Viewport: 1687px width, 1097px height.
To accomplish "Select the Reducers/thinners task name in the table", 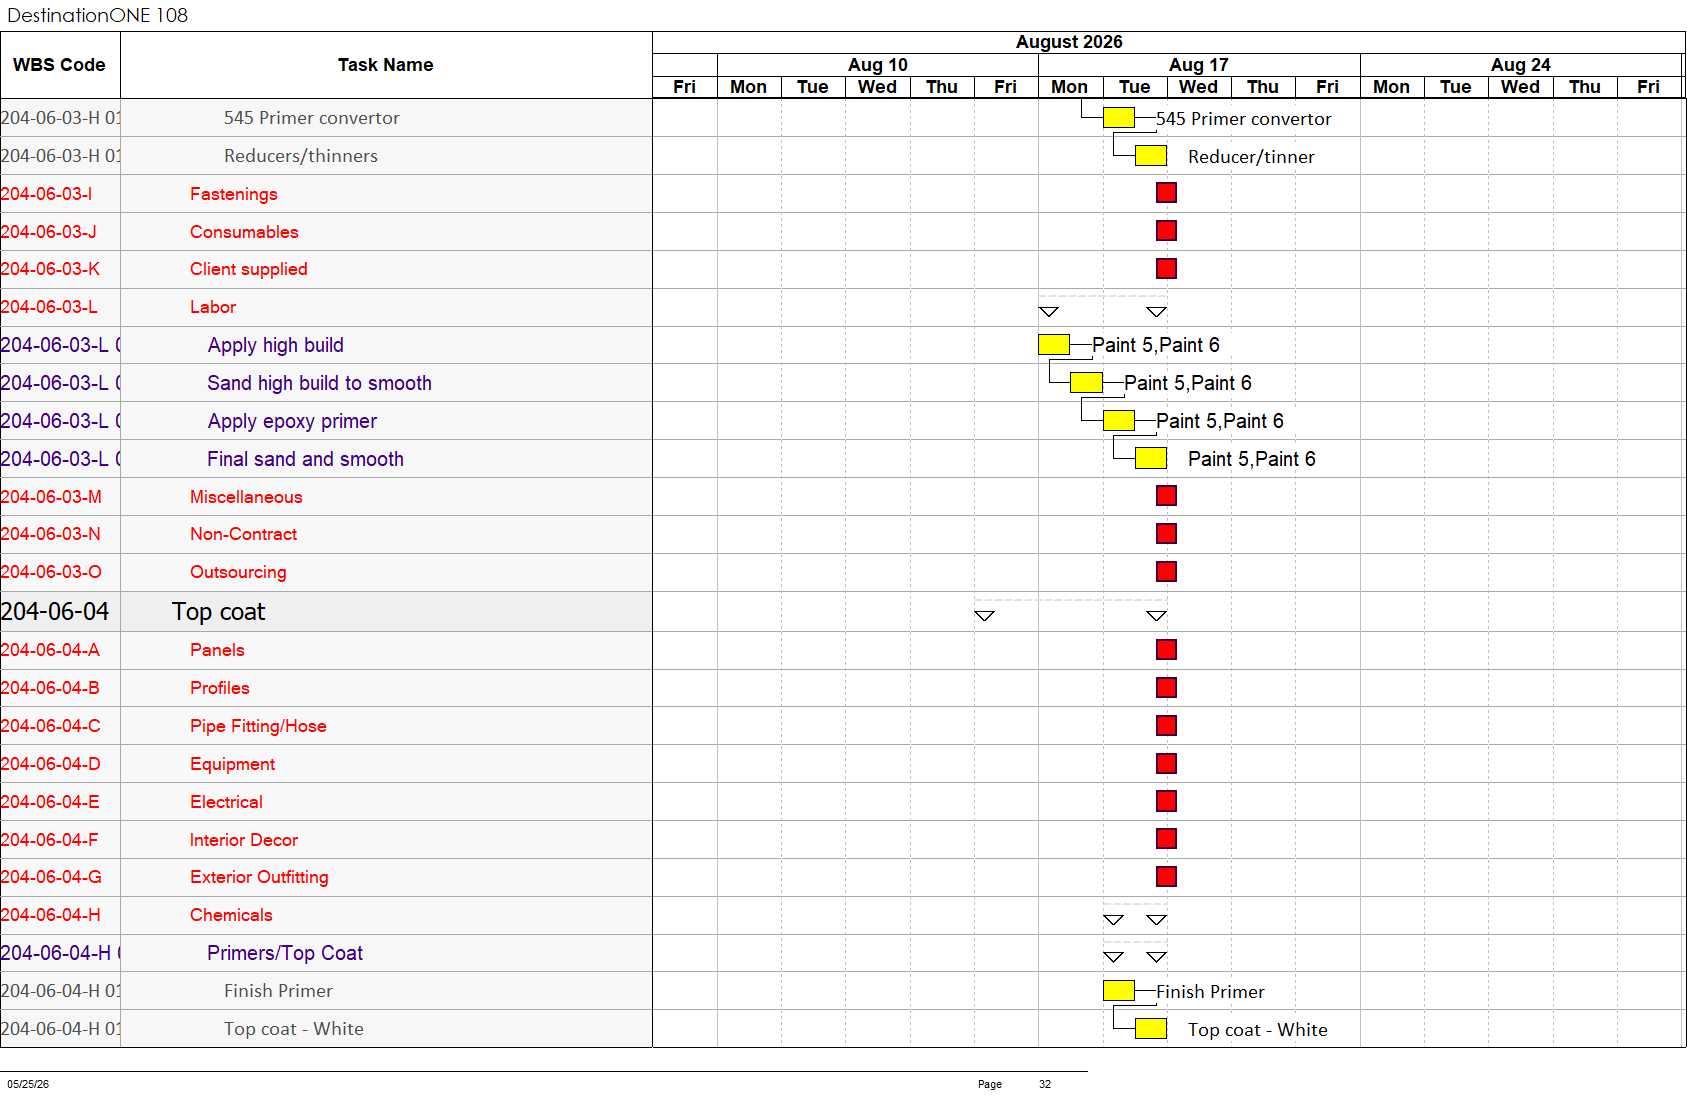I will [301, 156].
